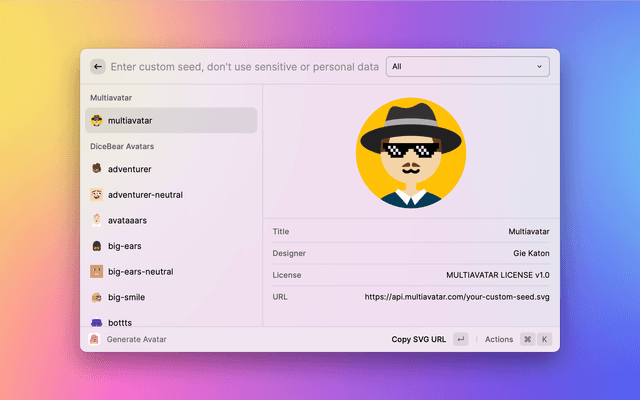640x400 pixels.
Task: Click the large avatar preview image
Action: 411,153
